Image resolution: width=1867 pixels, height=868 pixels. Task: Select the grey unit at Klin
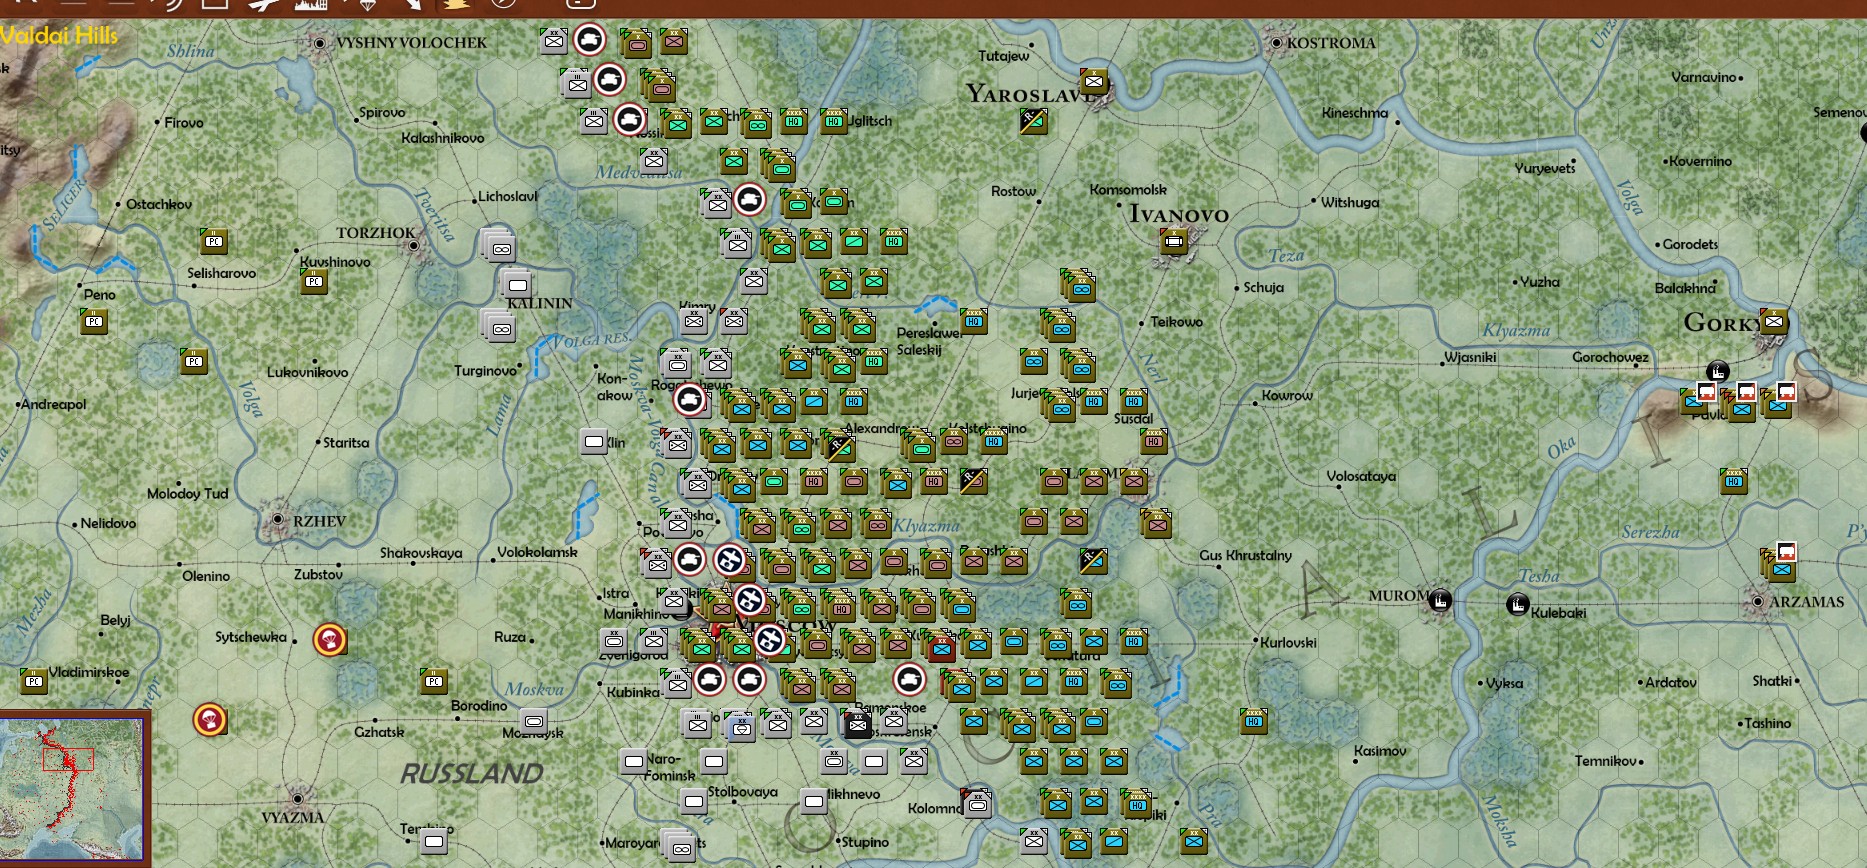click(594, 441)
